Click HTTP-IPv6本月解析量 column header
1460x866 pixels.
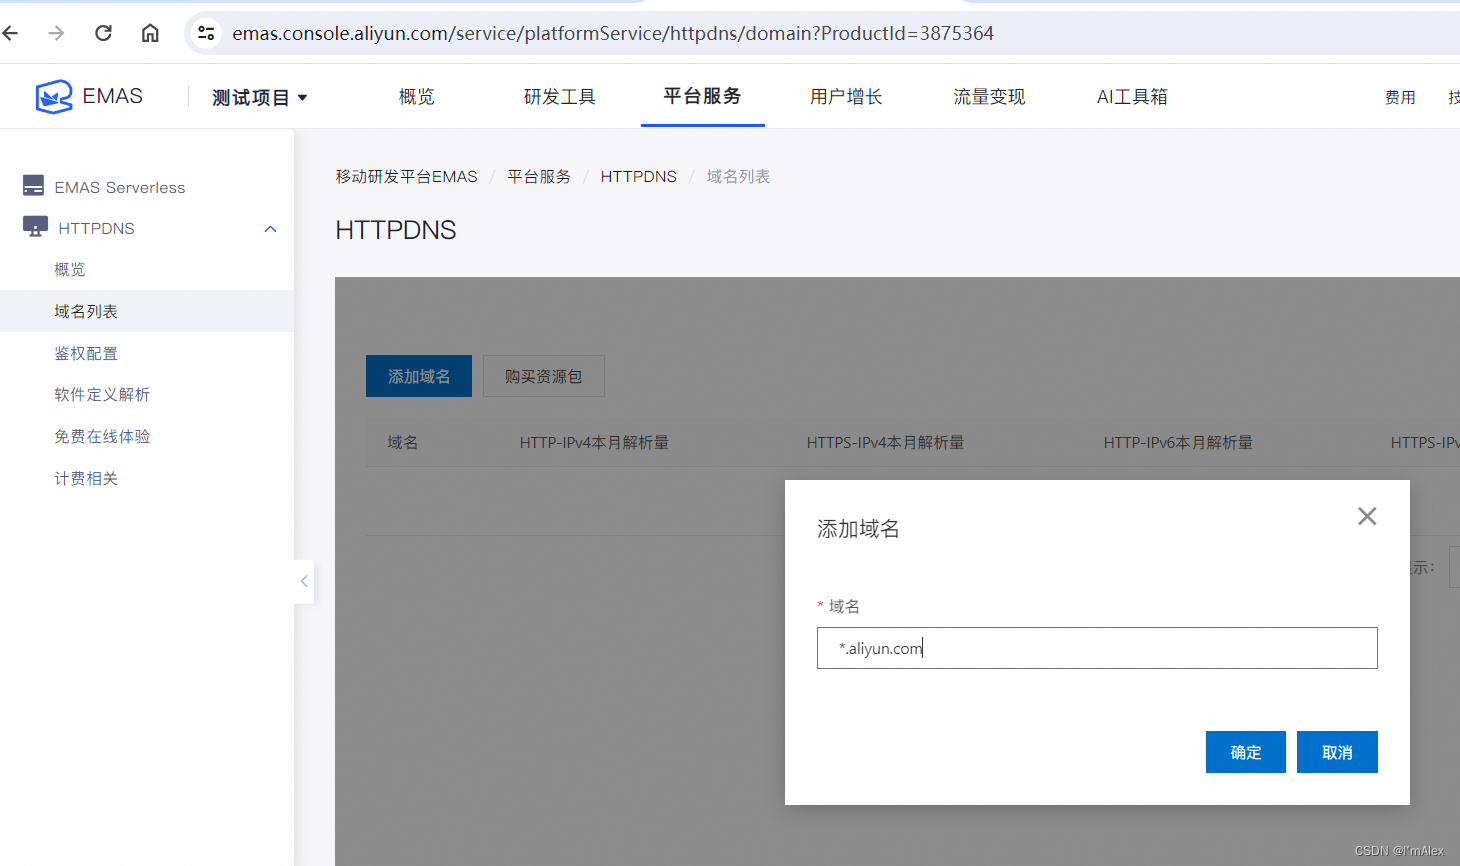pos(1178,442)
